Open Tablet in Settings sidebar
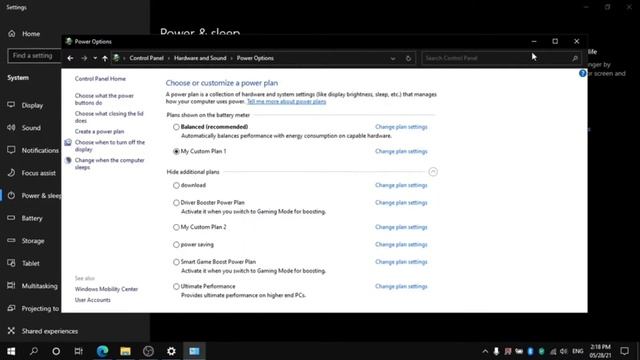This screenshot has height=360, width=640. 31,263
